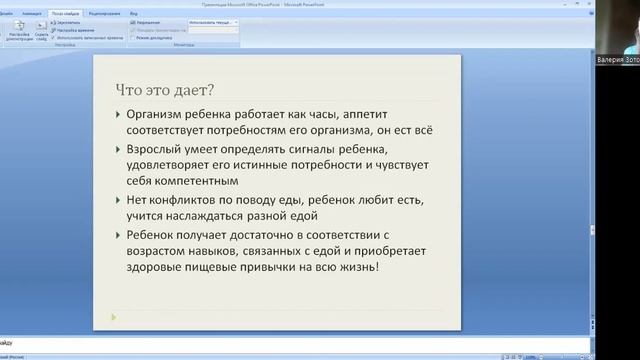This screenshot has height=360, width=640.
Task: Switch to the Дизайн ribbon tab
Action: coord(6,13)
